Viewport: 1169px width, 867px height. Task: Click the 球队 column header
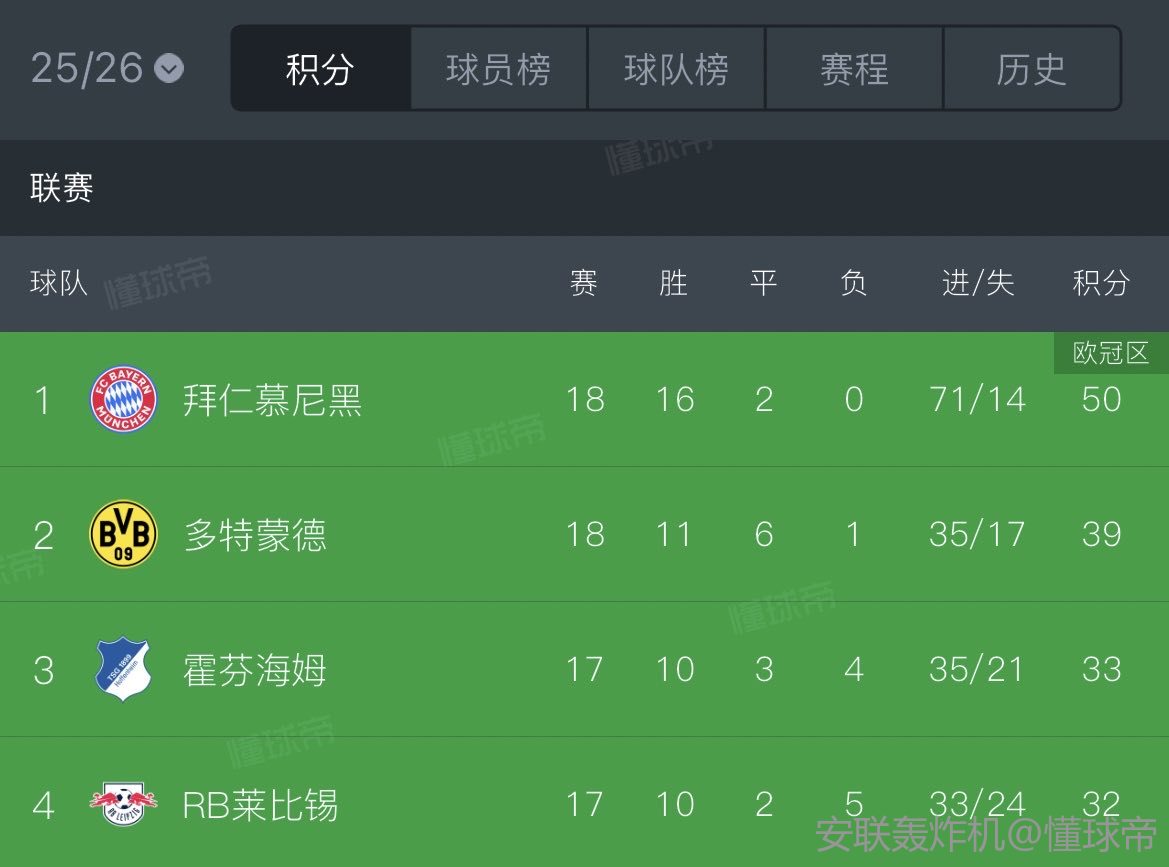(59, 283)
